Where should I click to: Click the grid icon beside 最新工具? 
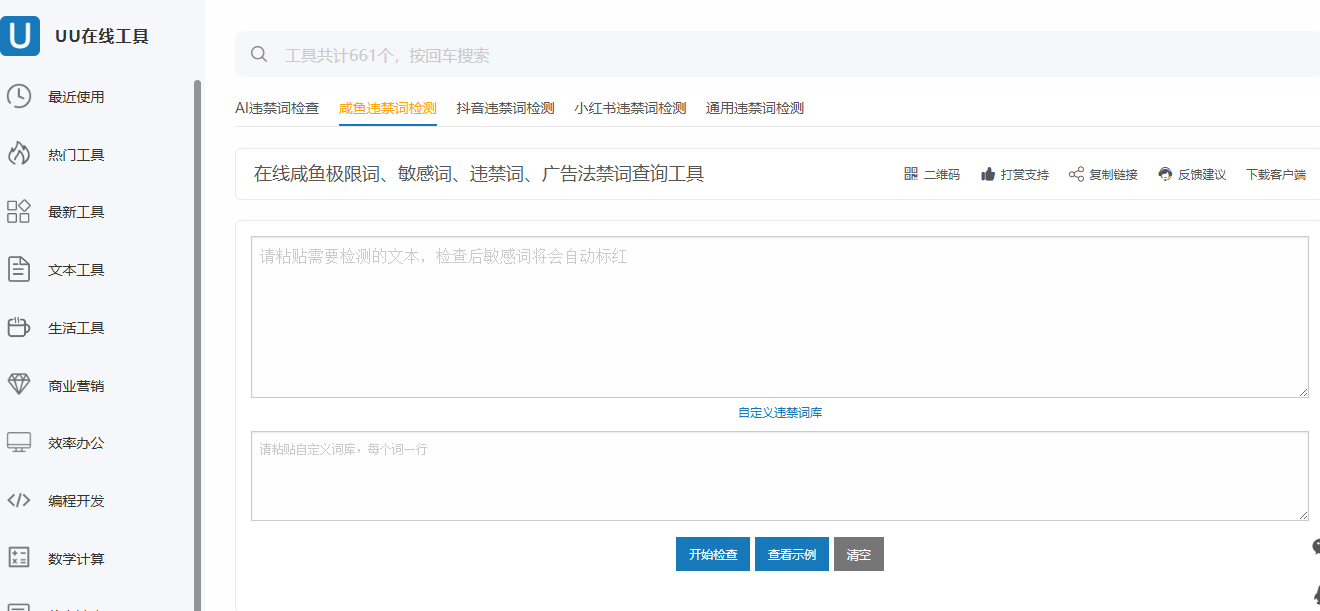pyautogui.click(x=19, y=212)
